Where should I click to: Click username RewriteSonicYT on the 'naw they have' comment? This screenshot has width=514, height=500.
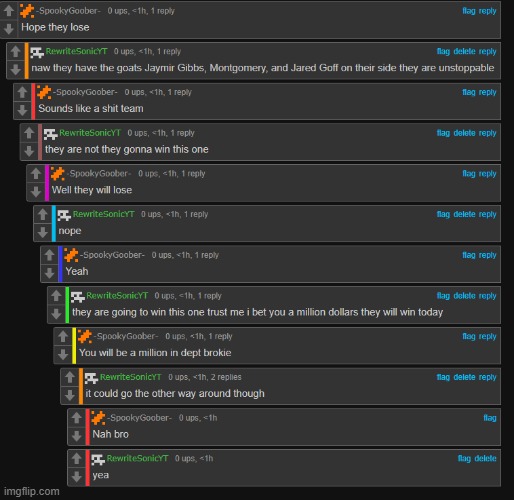[76, 51]
